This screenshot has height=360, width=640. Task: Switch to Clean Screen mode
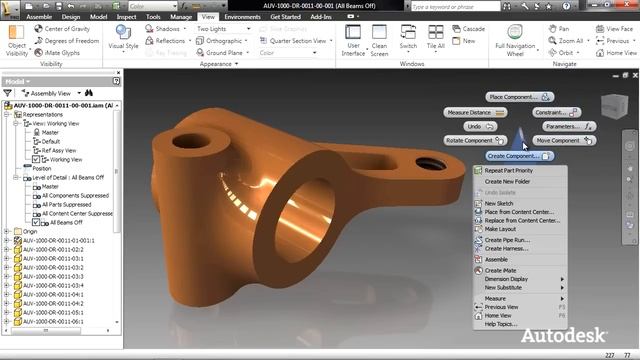tap(379, 40)
